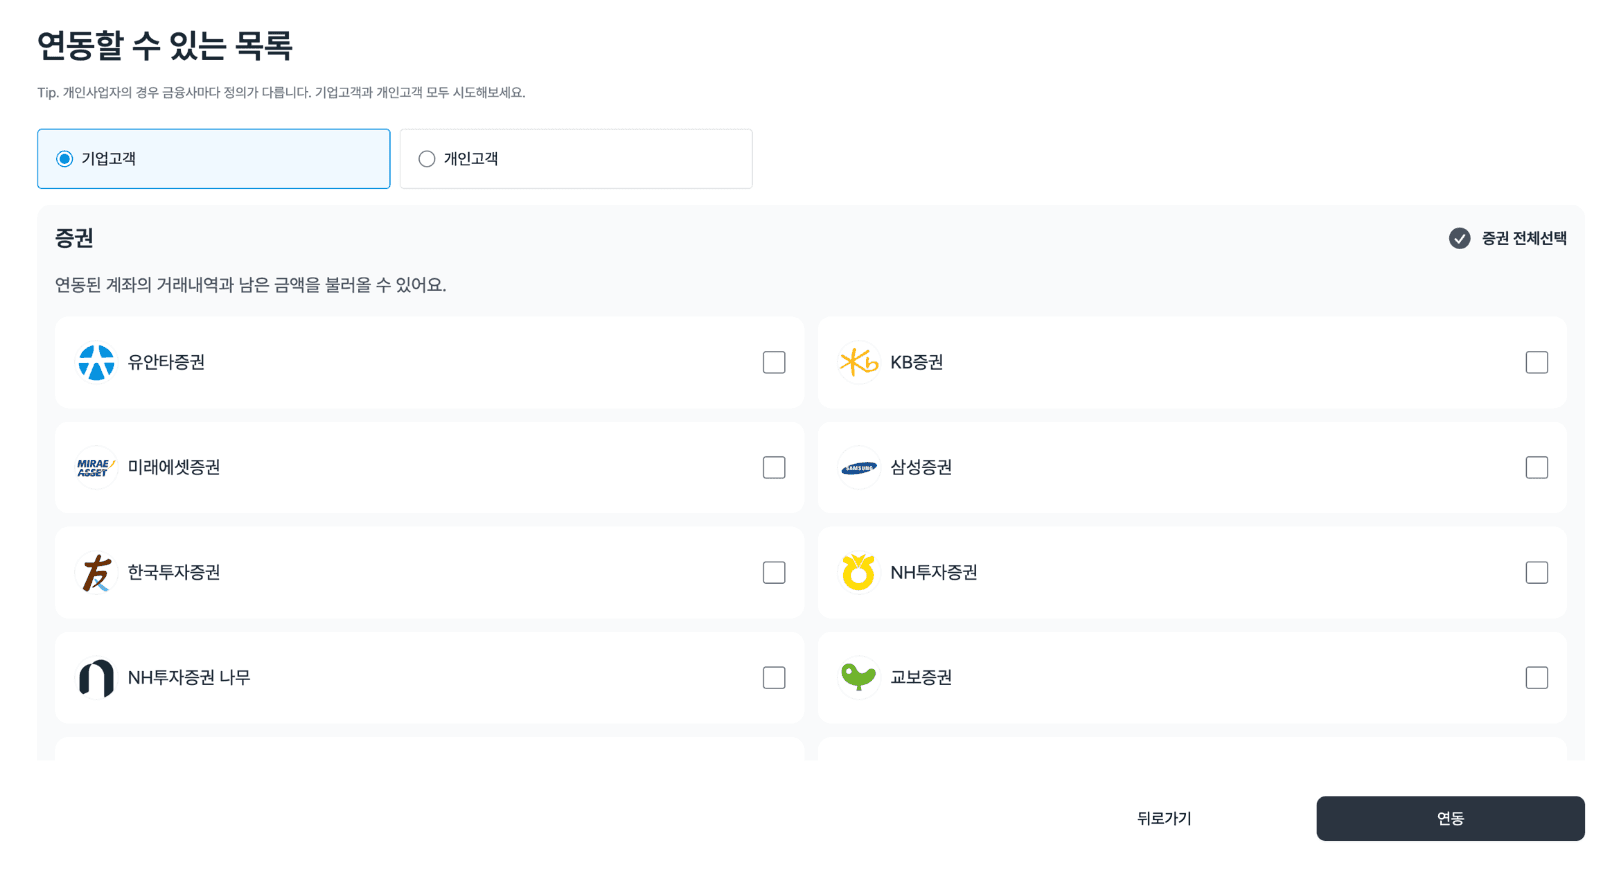This screenshot has width=1599, height=885.
Task: Click the 연동된 계좌의 거래내역 description text
Action: tap(251, 285)
